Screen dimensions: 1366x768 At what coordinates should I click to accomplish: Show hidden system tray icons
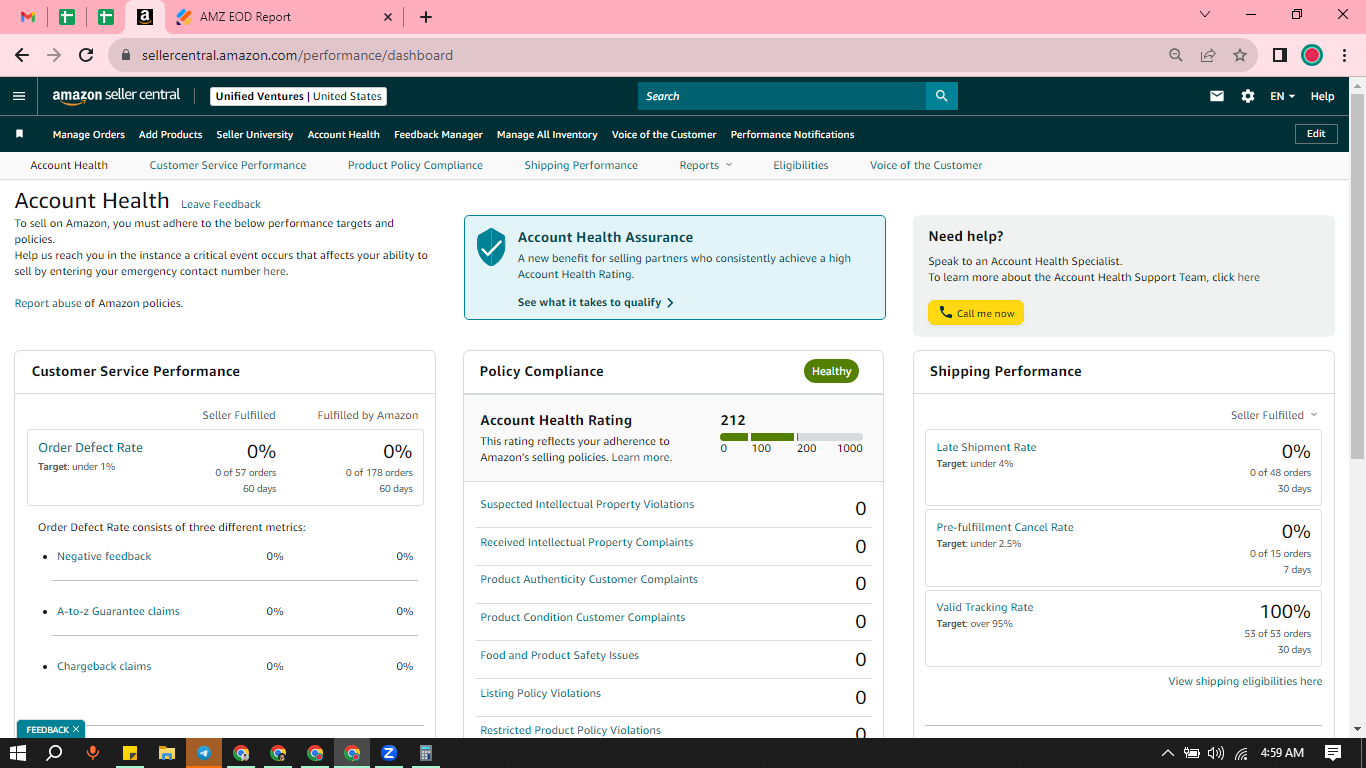pyautogui.click(x=1167, y=753)
